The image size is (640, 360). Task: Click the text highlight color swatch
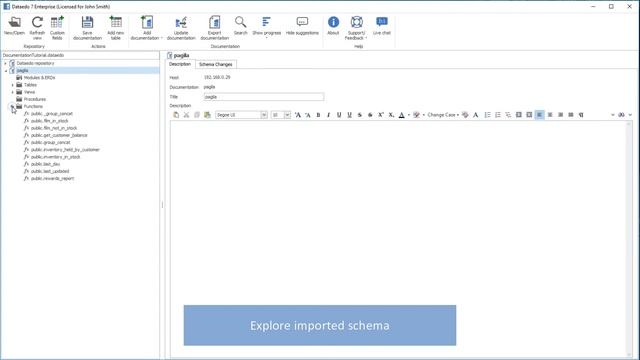tap(416, 115)
